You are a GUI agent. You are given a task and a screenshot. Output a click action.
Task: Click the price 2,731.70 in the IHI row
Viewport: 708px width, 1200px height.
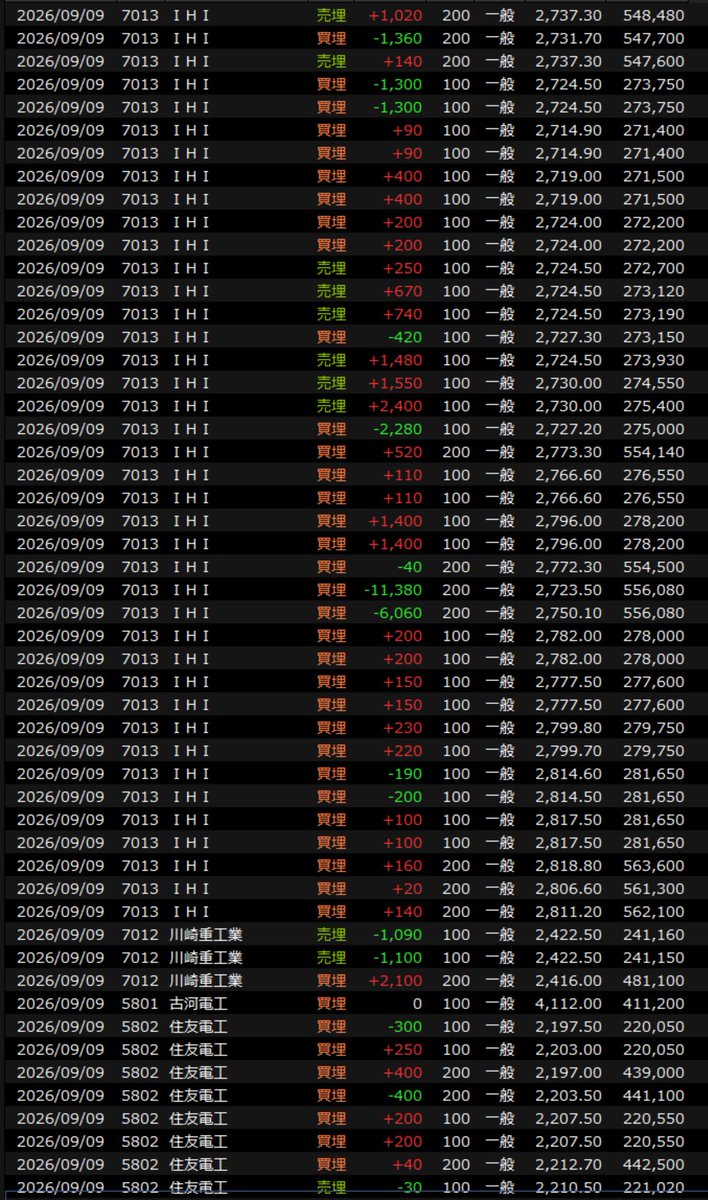[569, 38]
